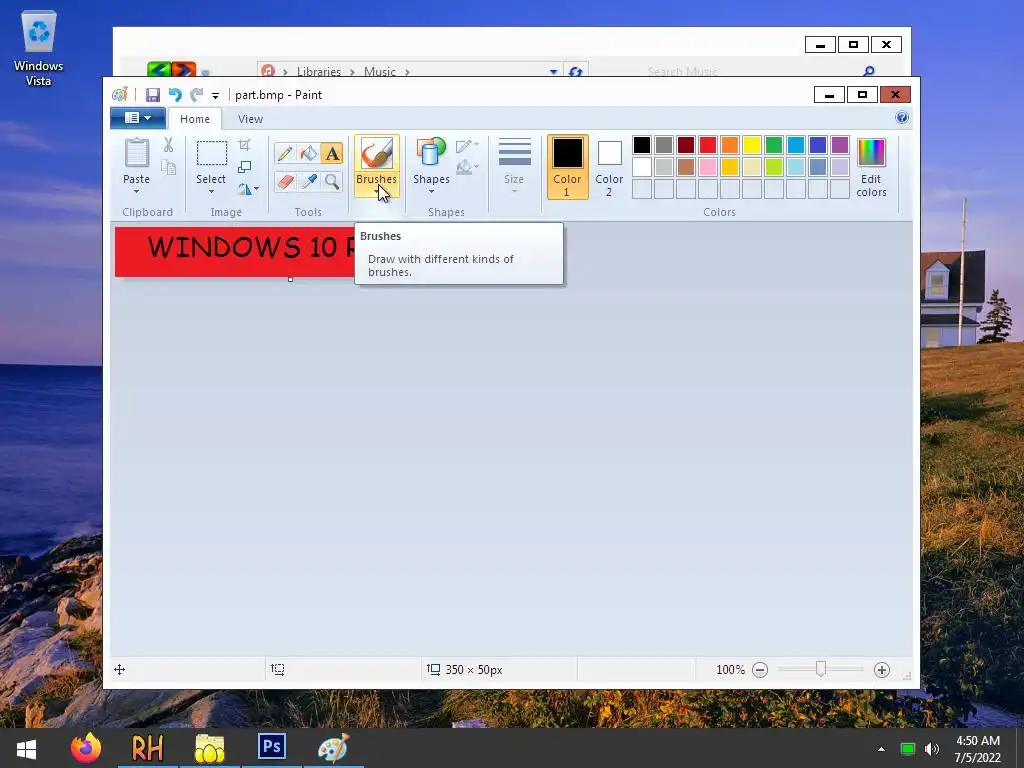The height and width of the screenshot is (768, 1024).
Task: Click the 4:50 AM clock in tray
Action: (x=978, y=741)
